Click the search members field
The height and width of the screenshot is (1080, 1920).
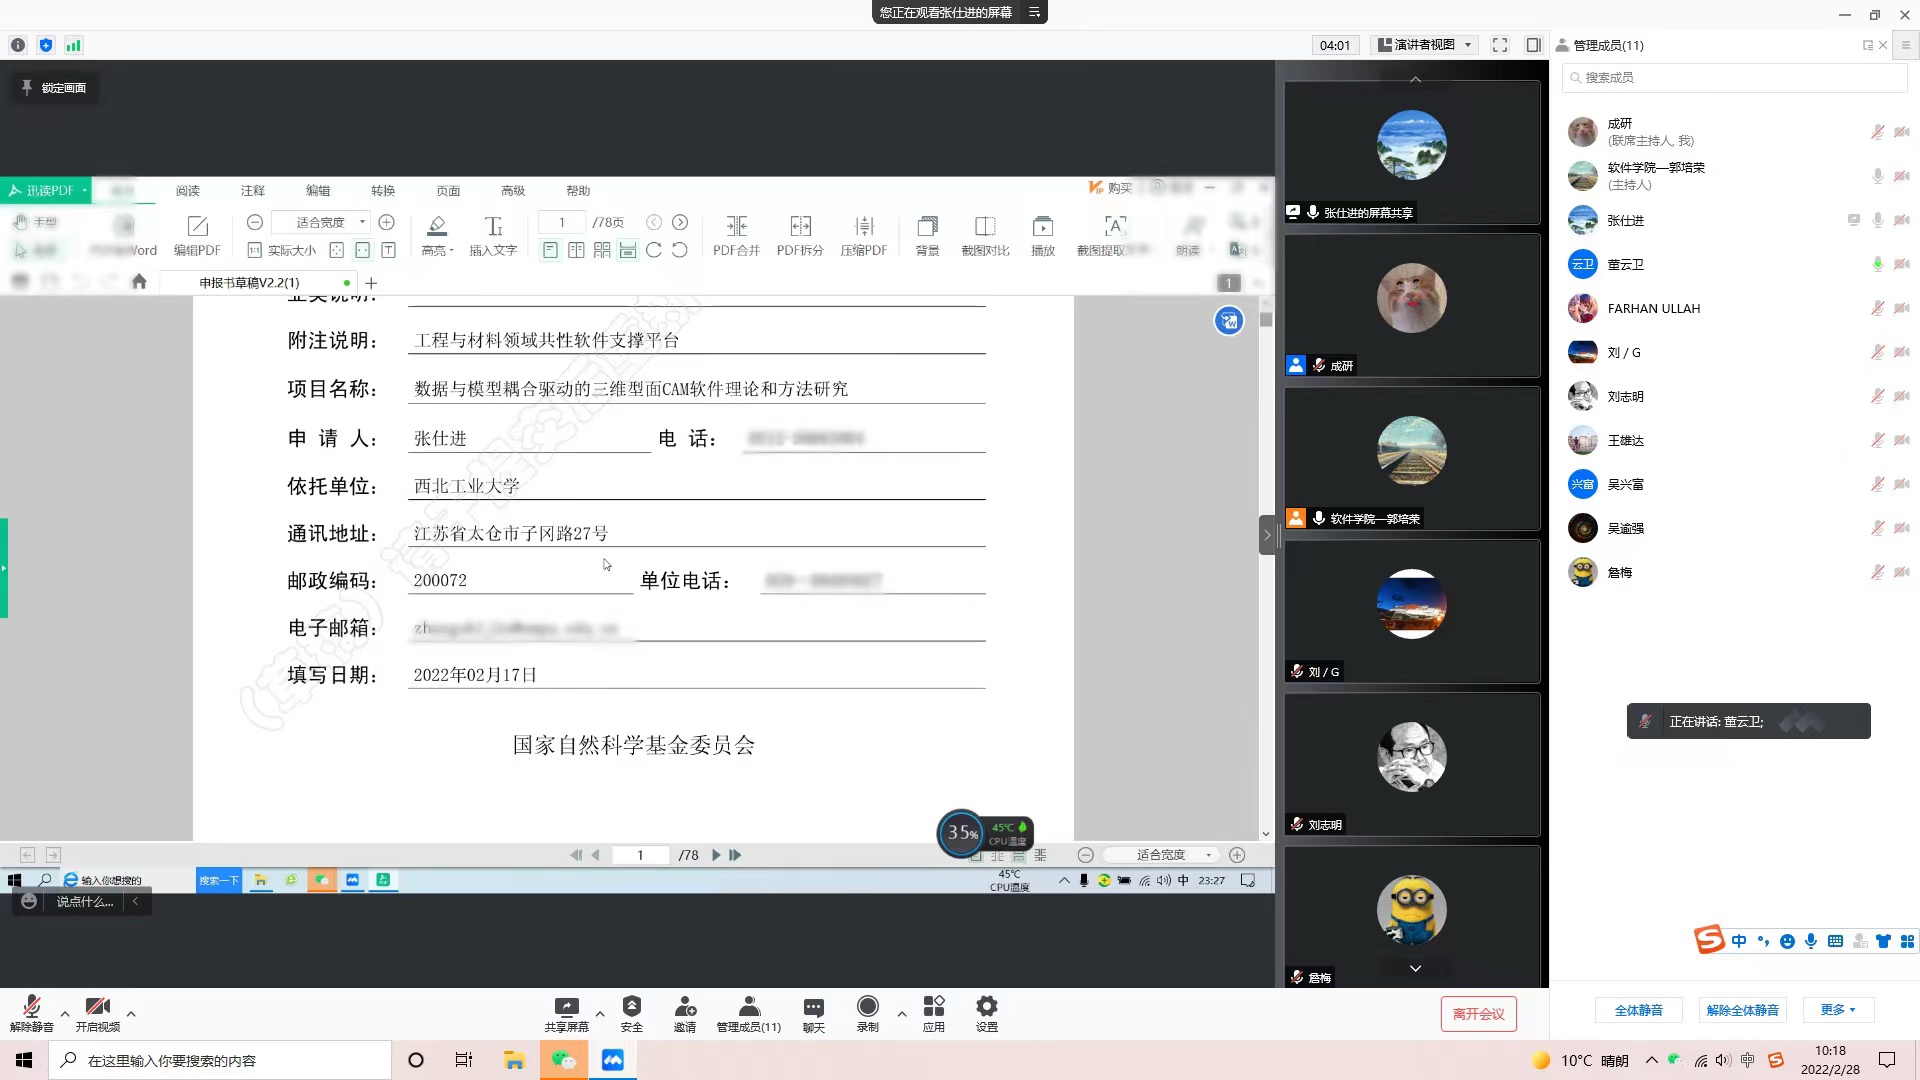click(x=1735, y=77)
